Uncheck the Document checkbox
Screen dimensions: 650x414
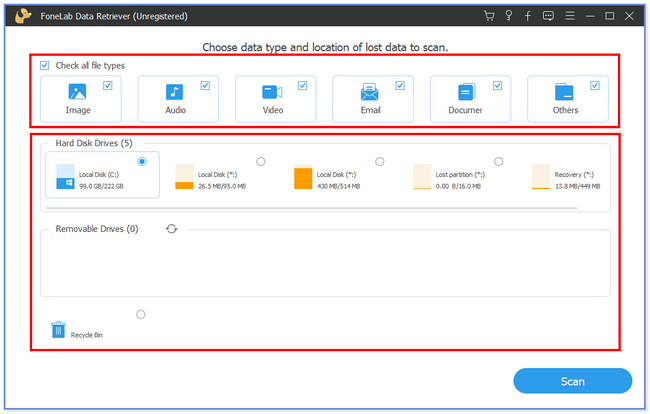point(497,85)
